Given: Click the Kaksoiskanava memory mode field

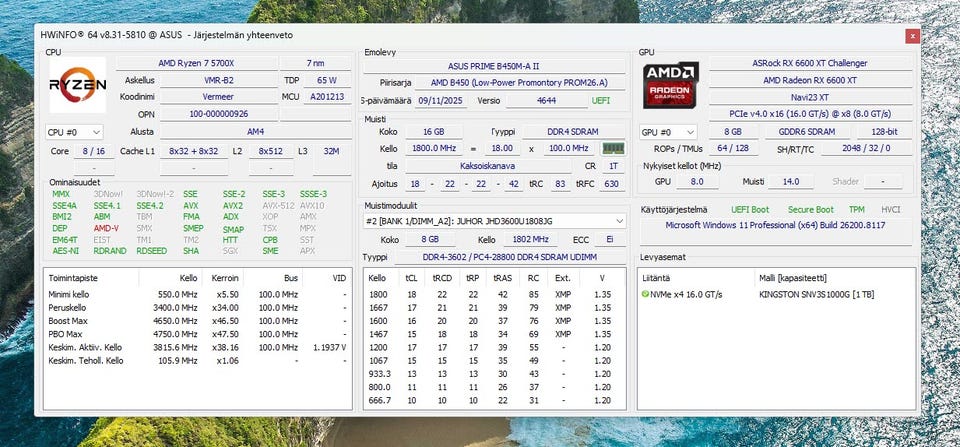Looking at the screenshot, I should 488,165.
